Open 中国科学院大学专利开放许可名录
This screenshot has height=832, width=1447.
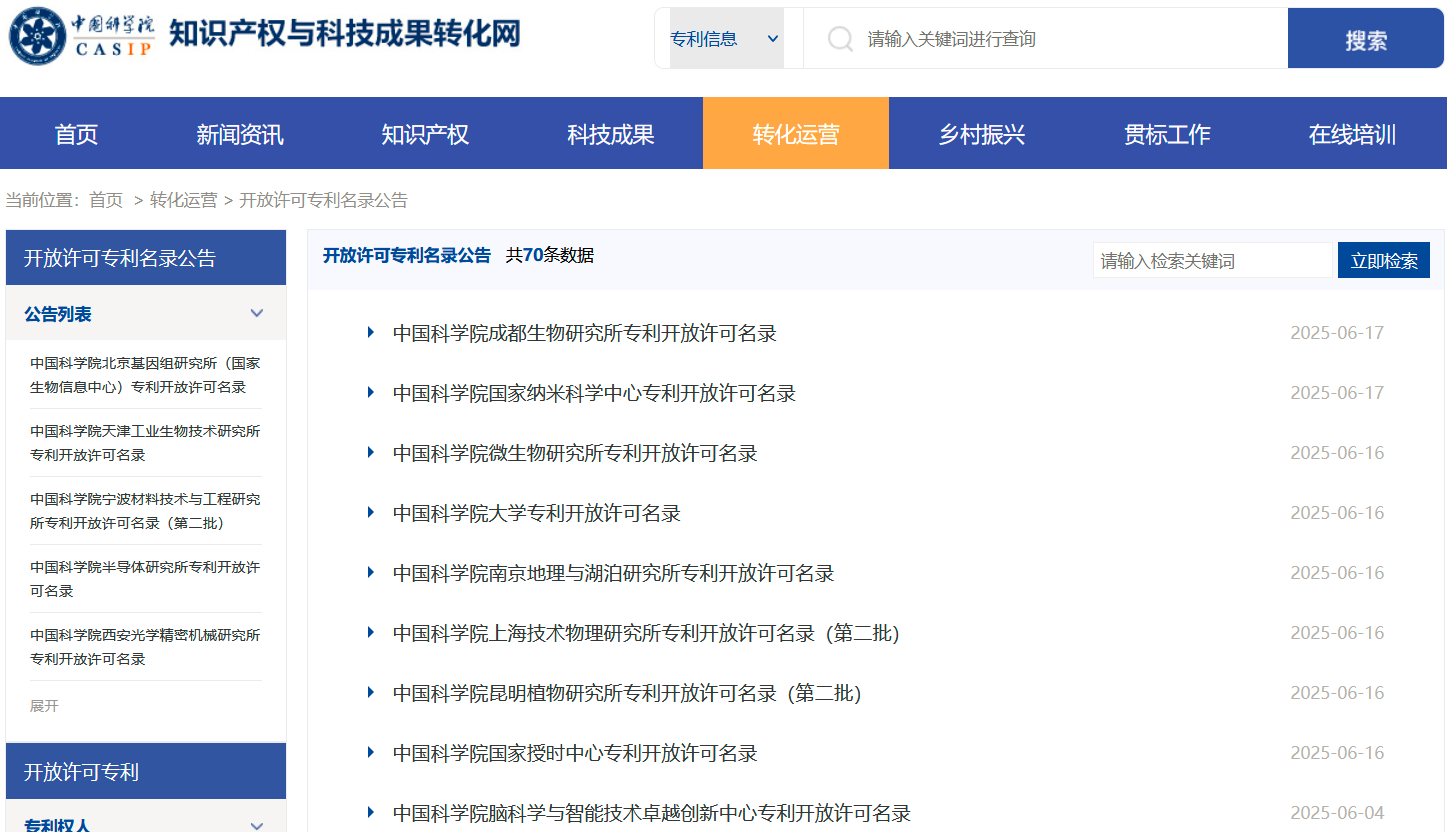pos(537,513)
